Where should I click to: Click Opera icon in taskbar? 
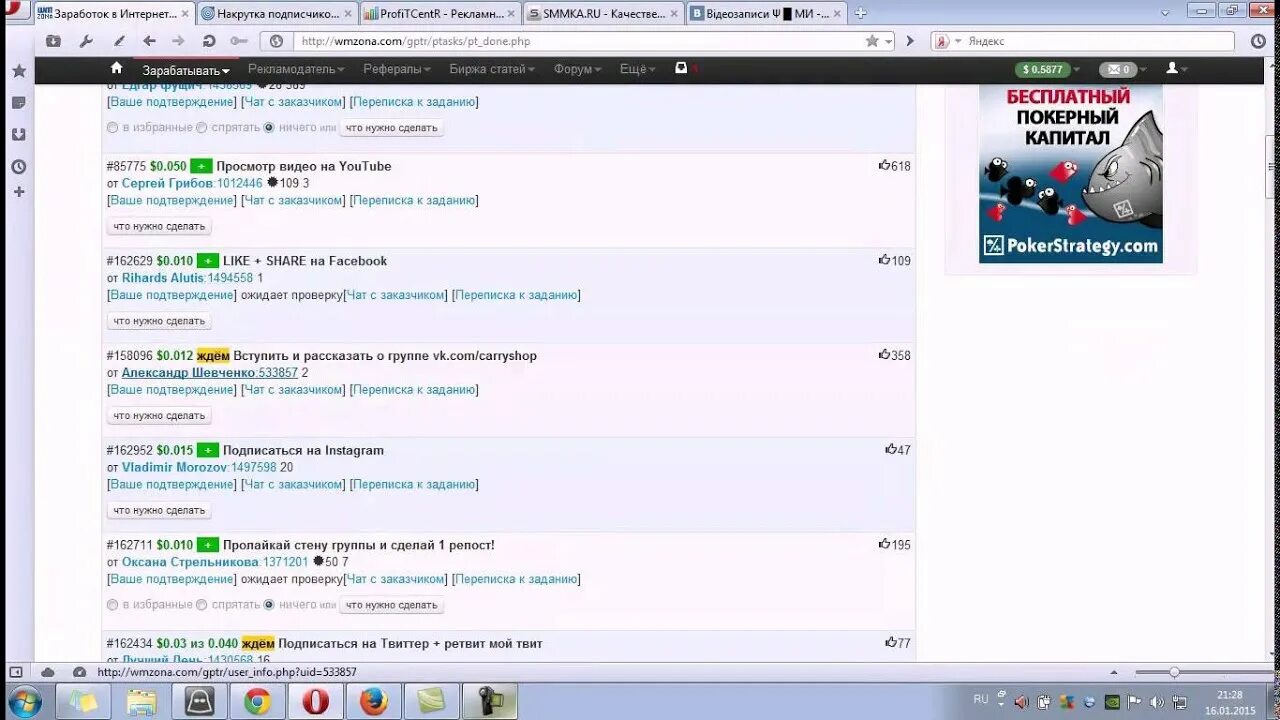[x=315, y=702]
